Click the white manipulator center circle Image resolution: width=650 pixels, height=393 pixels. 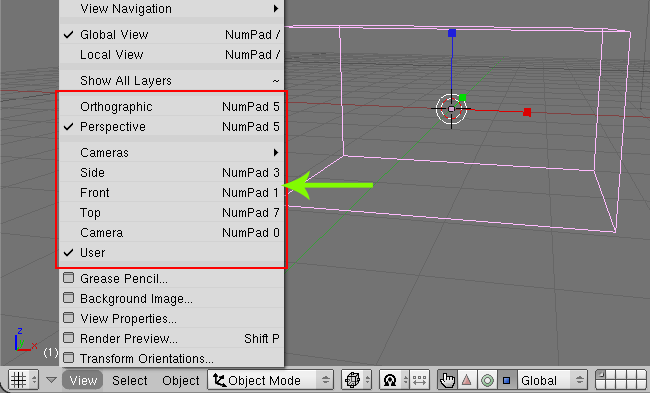[x=451, y=109]
